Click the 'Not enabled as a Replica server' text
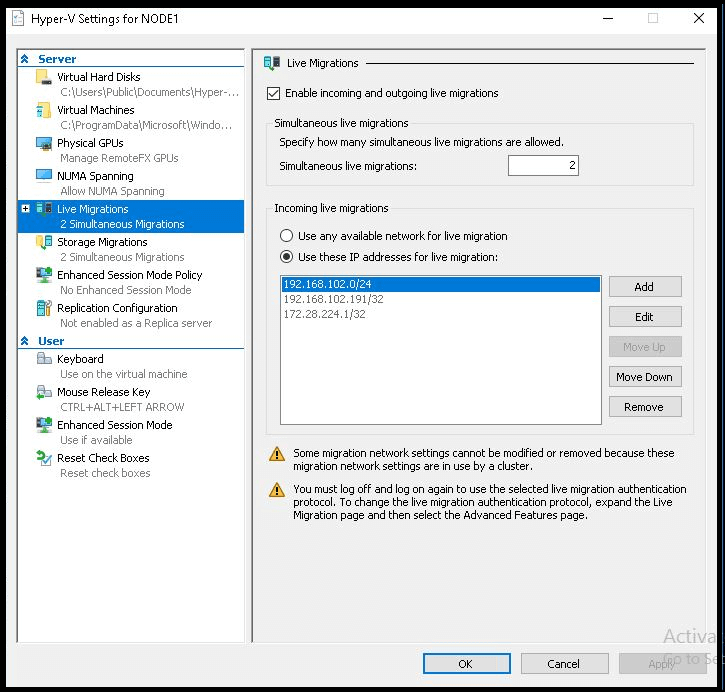Image resolution: width=725 pixels, height=692 pixels. pos(136,323)
